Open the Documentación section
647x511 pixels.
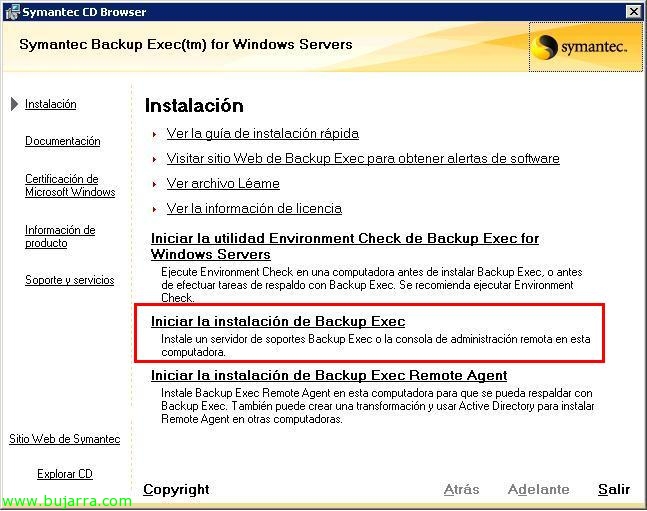63,141
